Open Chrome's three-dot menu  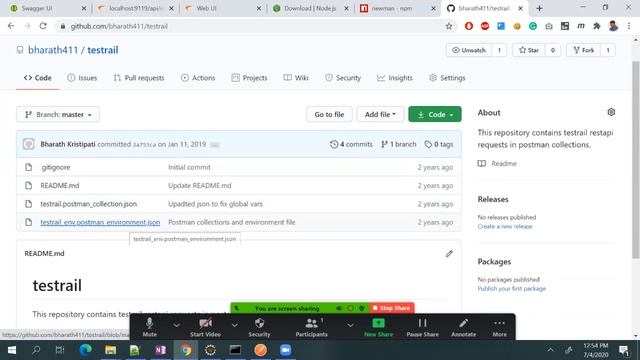pos(629,26)
